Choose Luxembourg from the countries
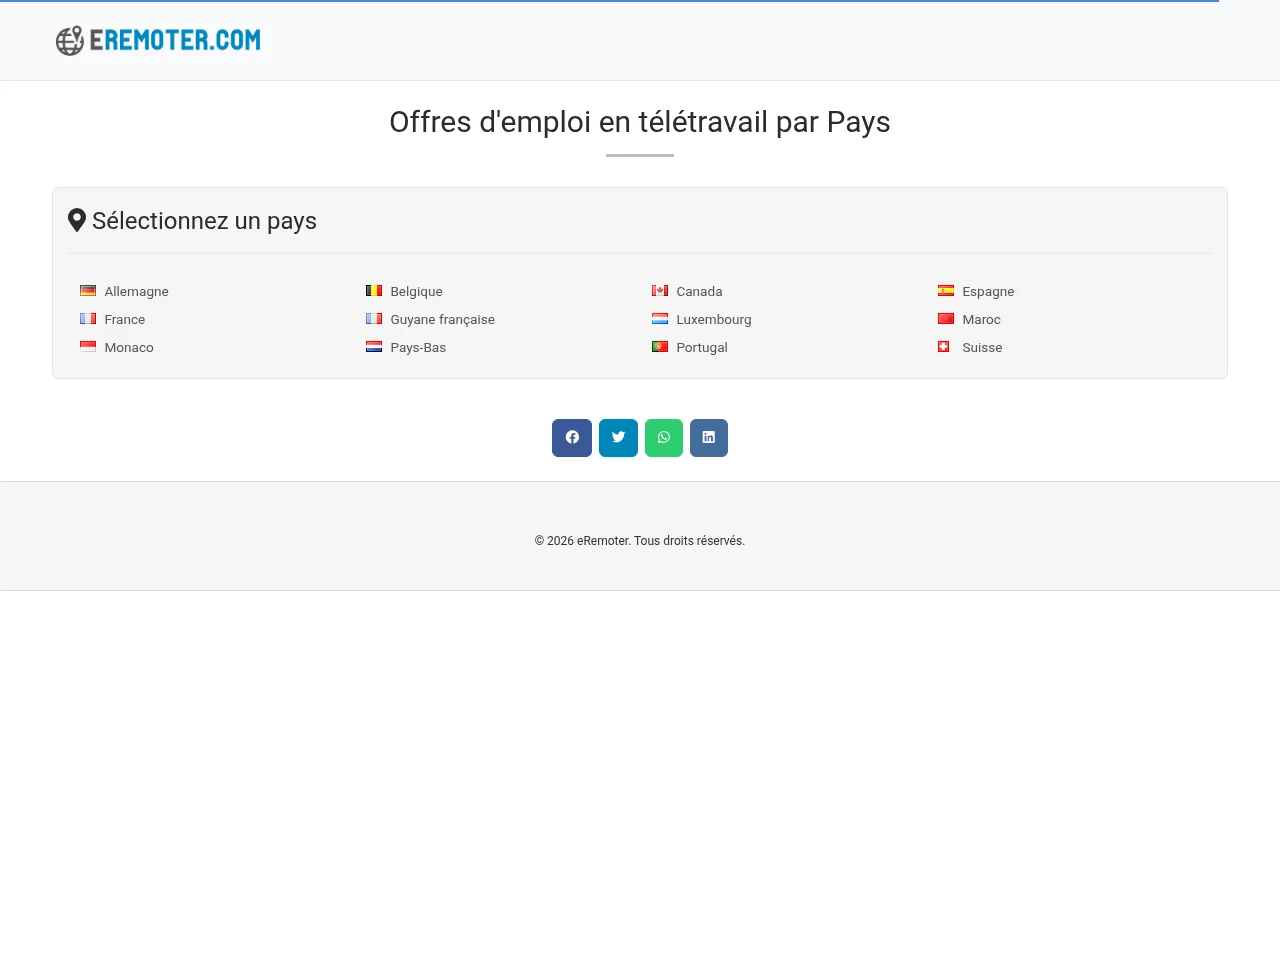The image size is (1280, 960). 714,320
